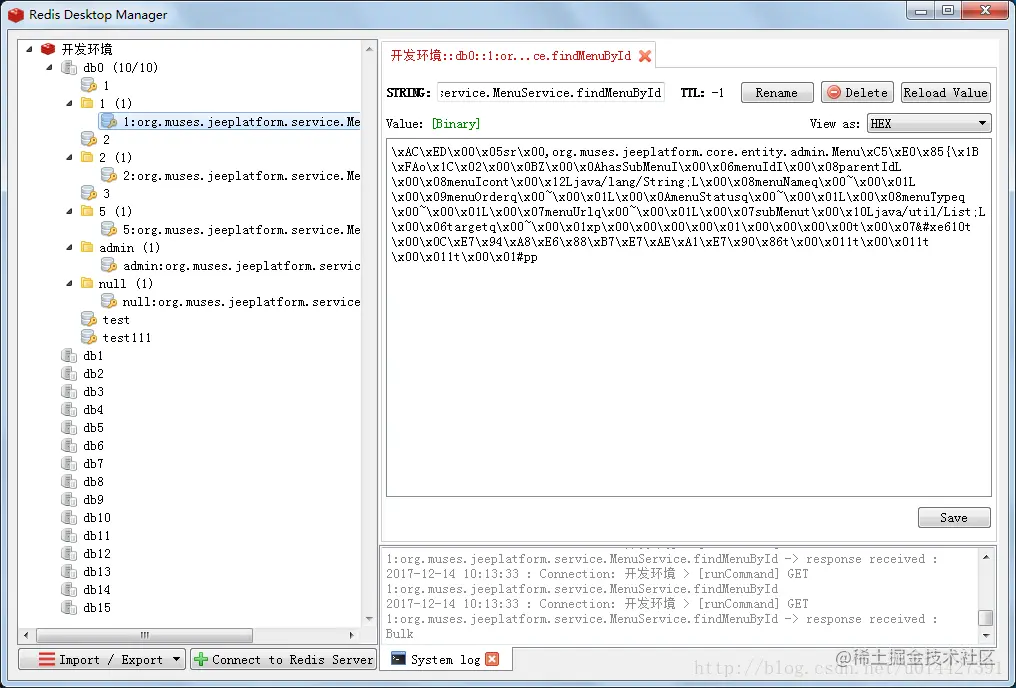Click the green plus Connect icon
The image size is (1016, 688).
[x=201, y=659]
